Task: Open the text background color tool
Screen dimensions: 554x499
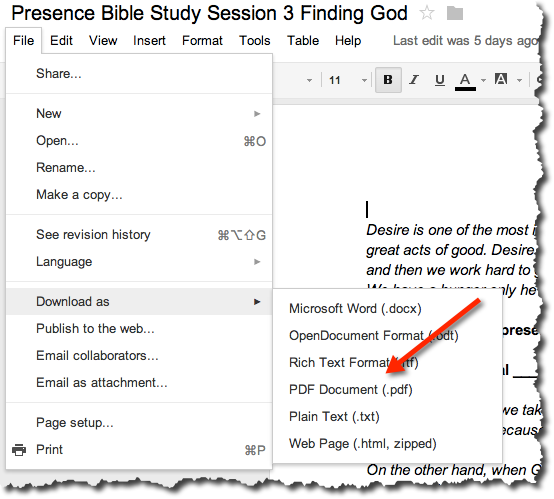Action: tap(501, 79)
